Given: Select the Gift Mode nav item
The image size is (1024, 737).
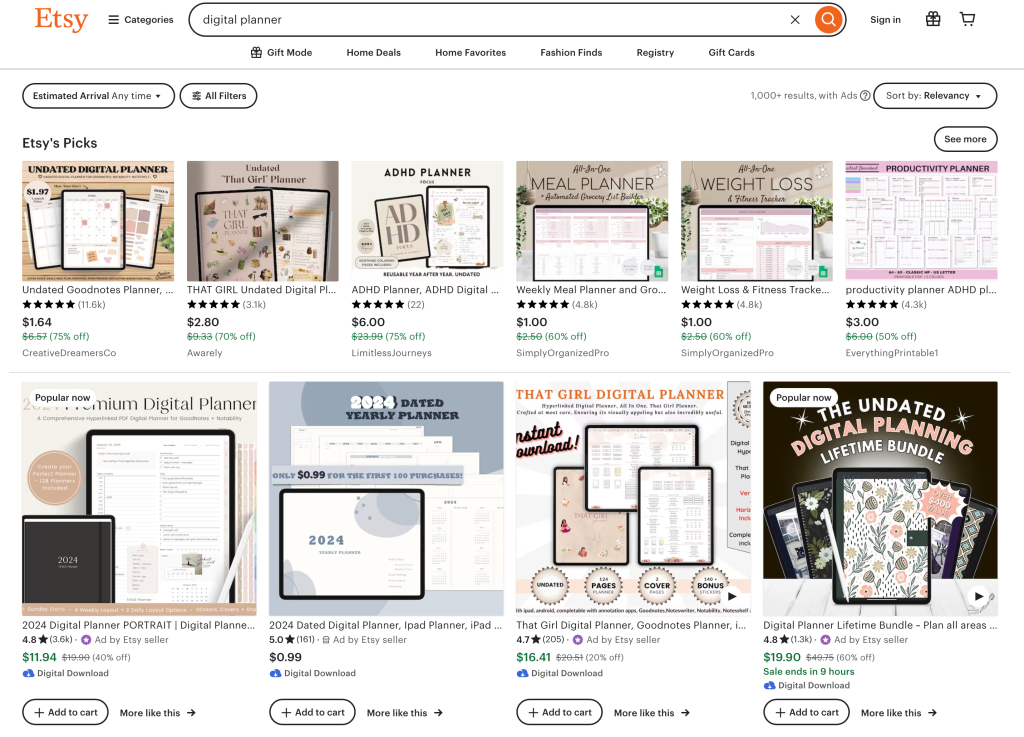Looking at the screenshot, I should point(281,53).
